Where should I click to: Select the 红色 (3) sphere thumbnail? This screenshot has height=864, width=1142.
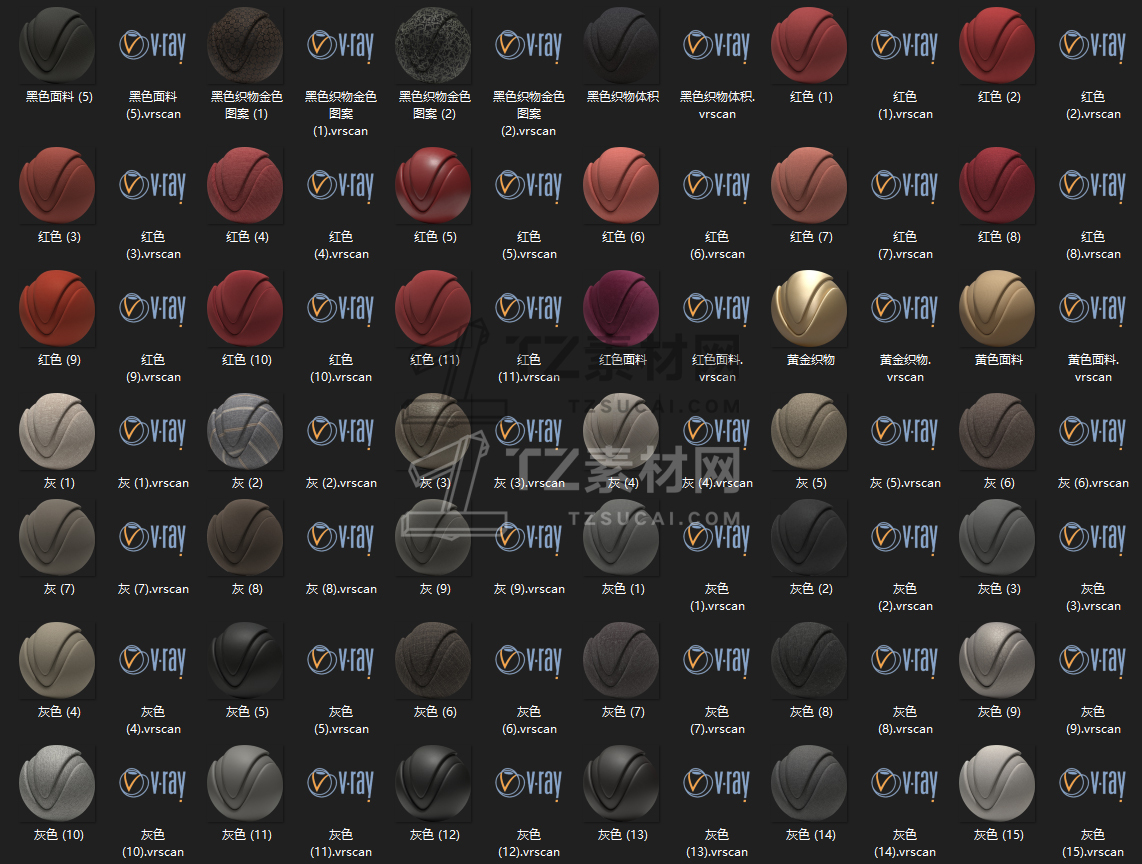tap(58, 185)
